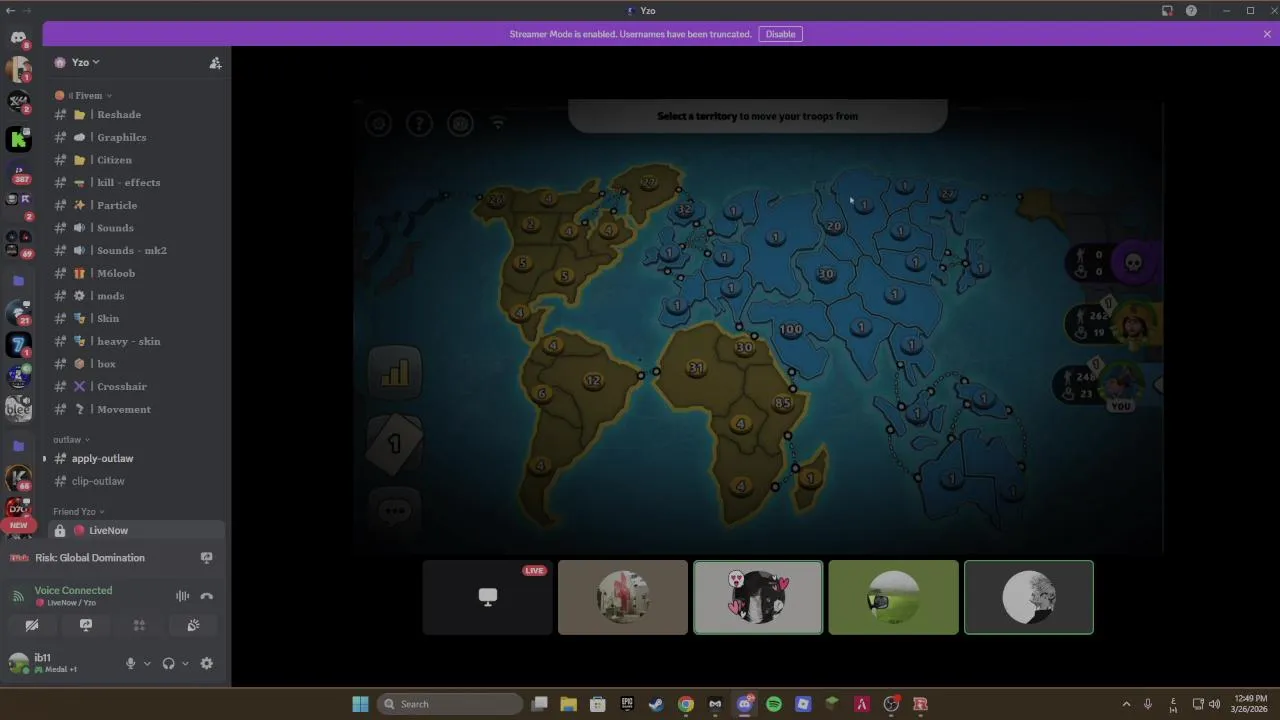Open Discord direct messages home icon
Screen dimensions: 1280x720
[18, 38]
